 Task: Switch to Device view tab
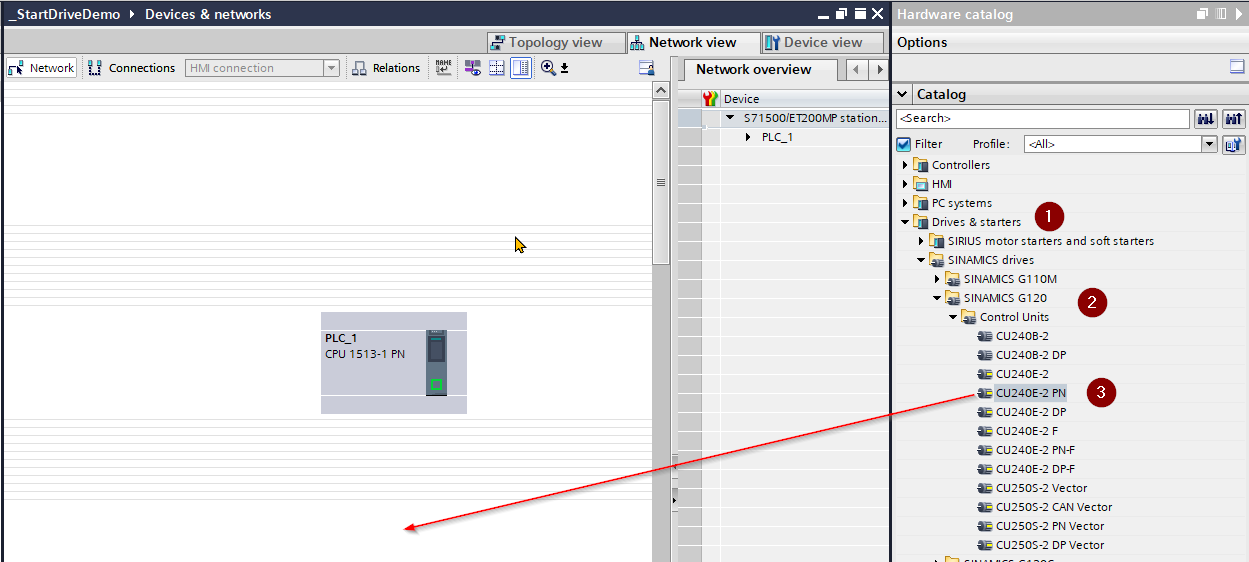[823, 42]
